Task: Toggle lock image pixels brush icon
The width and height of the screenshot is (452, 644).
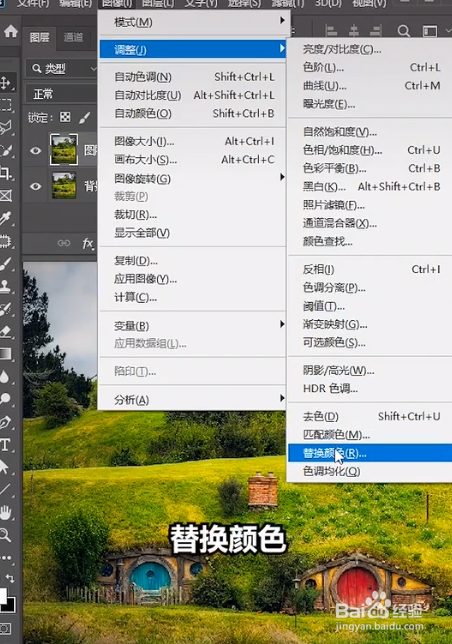Action: click(85, 118)
